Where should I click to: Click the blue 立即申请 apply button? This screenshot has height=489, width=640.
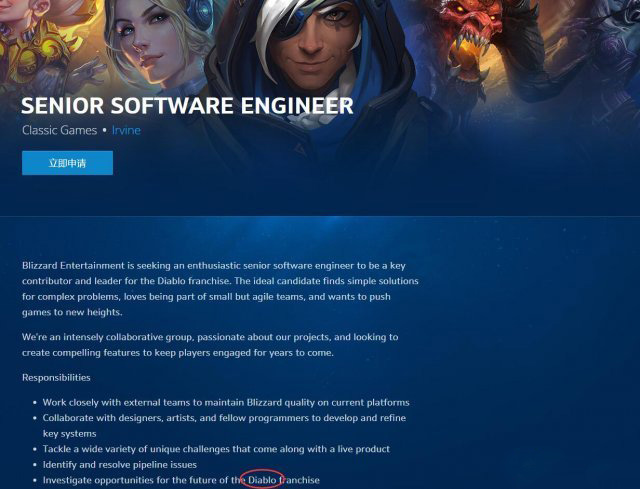click(67, 163)
